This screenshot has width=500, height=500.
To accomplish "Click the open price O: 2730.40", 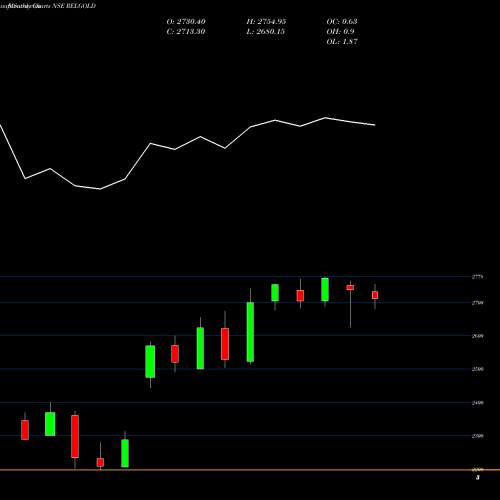I will 186,22.
